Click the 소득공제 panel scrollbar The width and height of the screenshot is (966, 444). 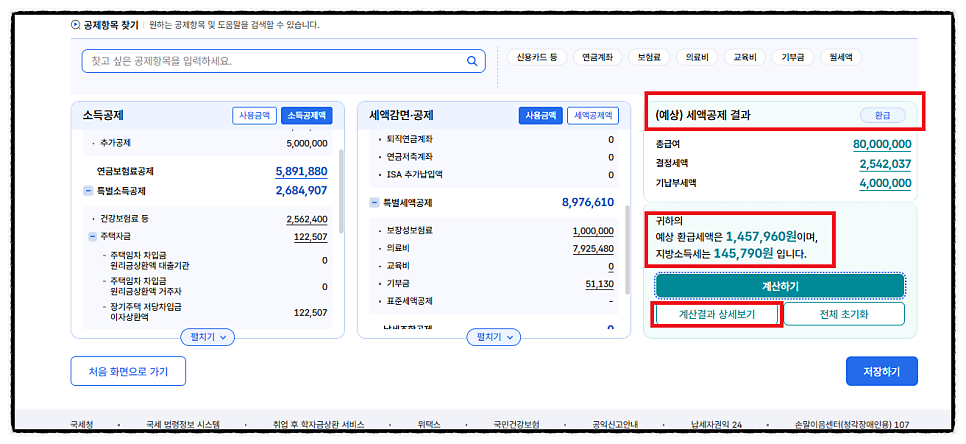[341, 191]
